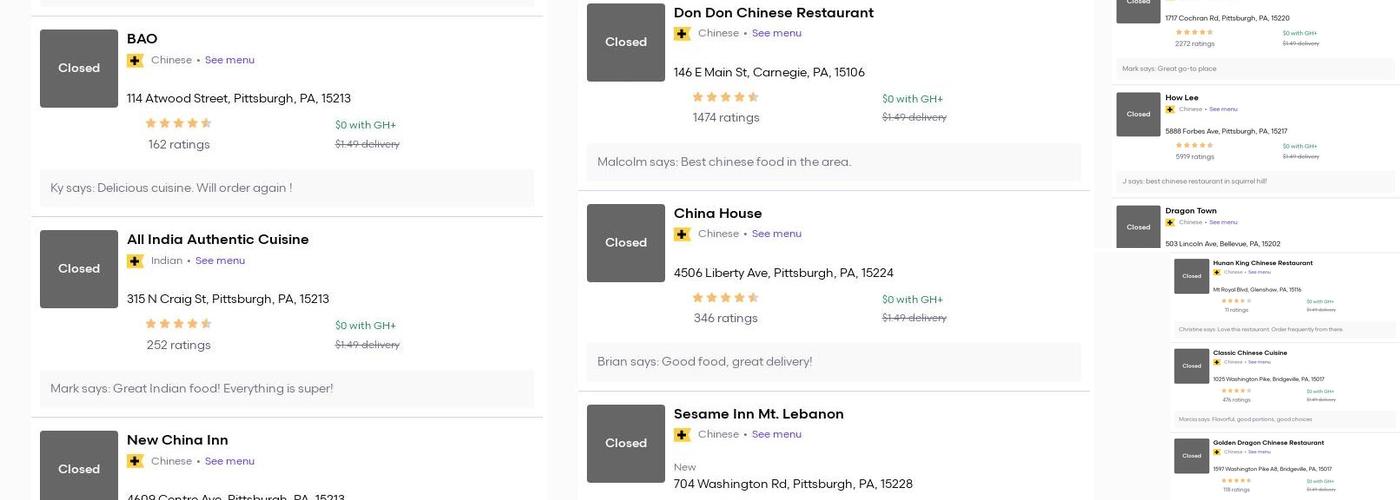
Task: Click the GH+ badge beside China House
Action: (682, 234)
